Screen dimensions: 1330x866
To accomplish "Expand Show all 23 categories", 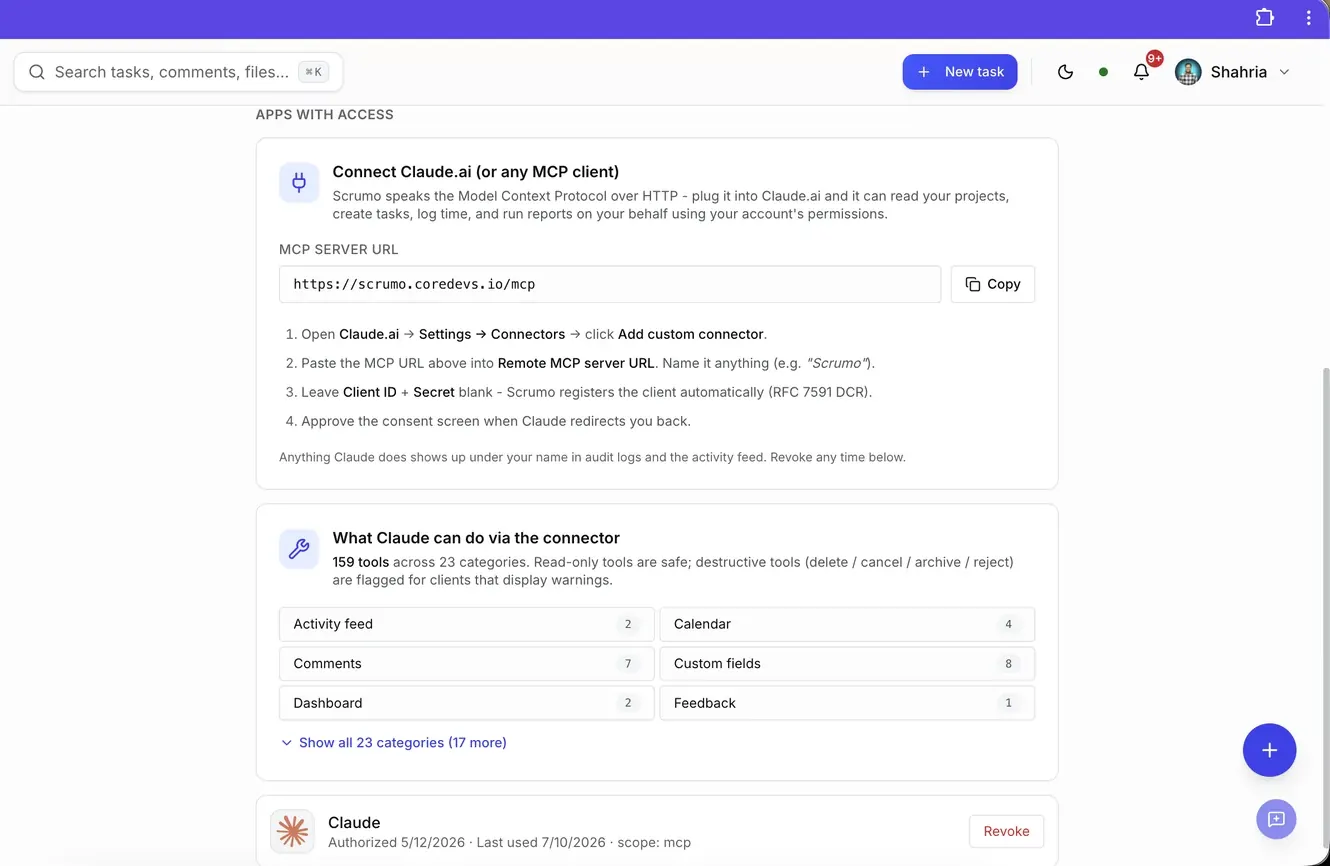I will [393, 743].
